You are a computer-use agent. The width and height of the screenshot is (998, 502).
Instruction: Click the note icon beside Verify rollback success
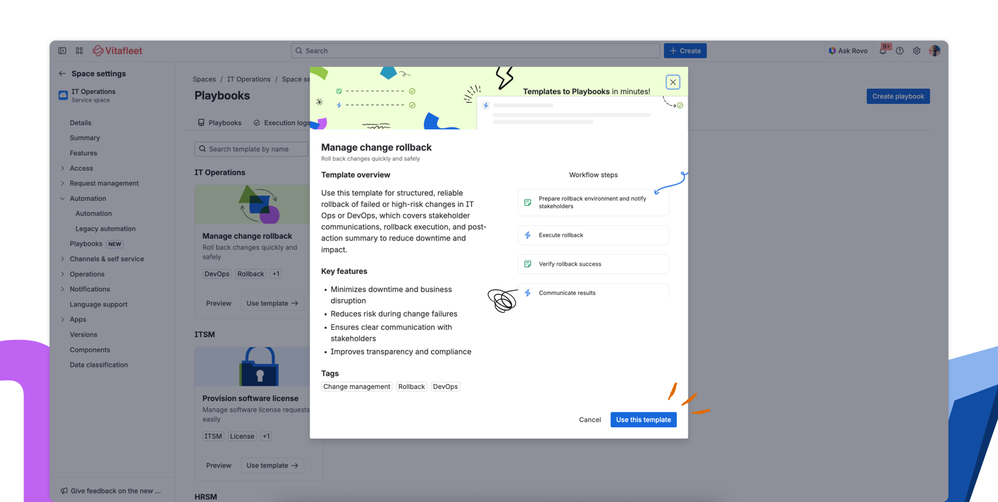(528, 264)
